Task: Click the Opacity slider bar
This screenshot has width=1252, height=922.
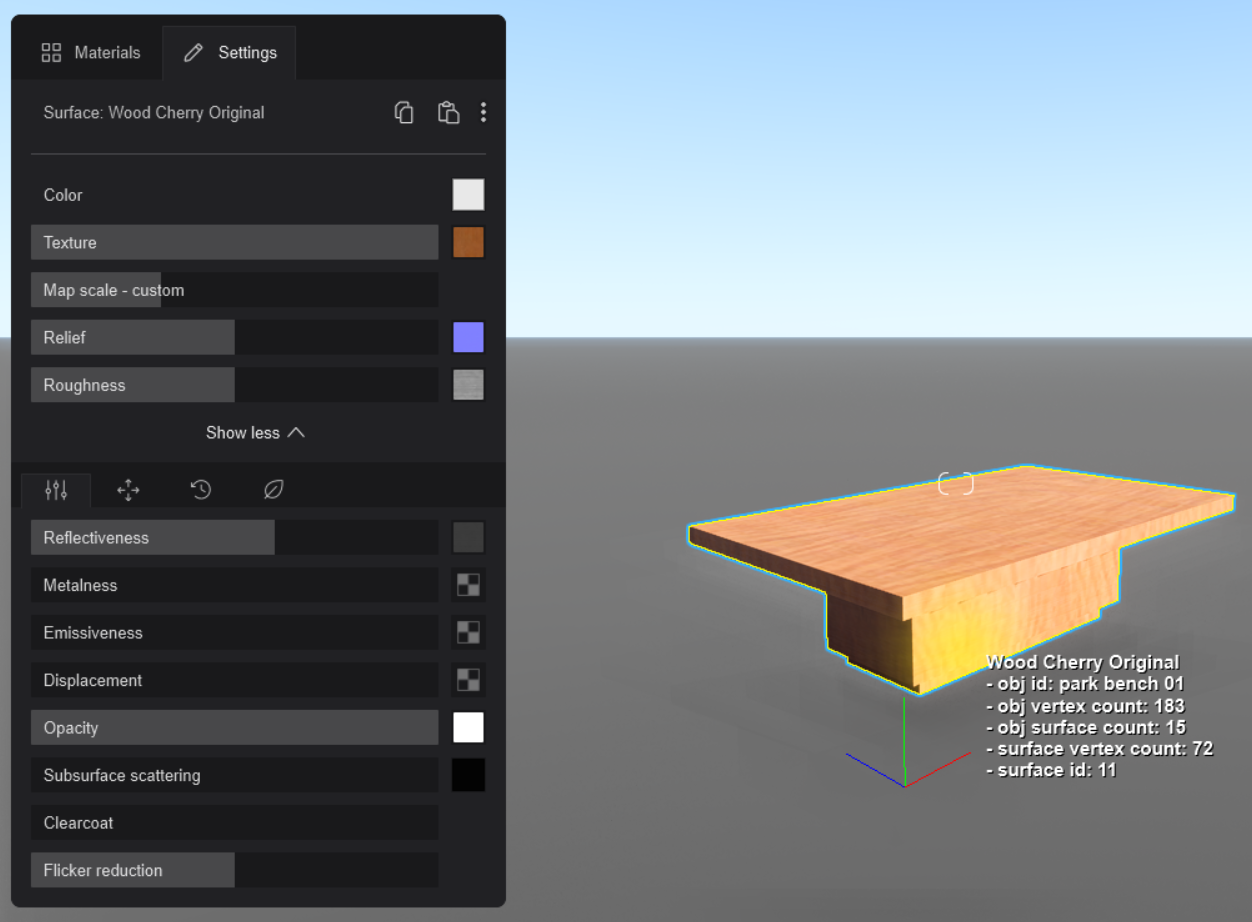Action: coord(234,728)
